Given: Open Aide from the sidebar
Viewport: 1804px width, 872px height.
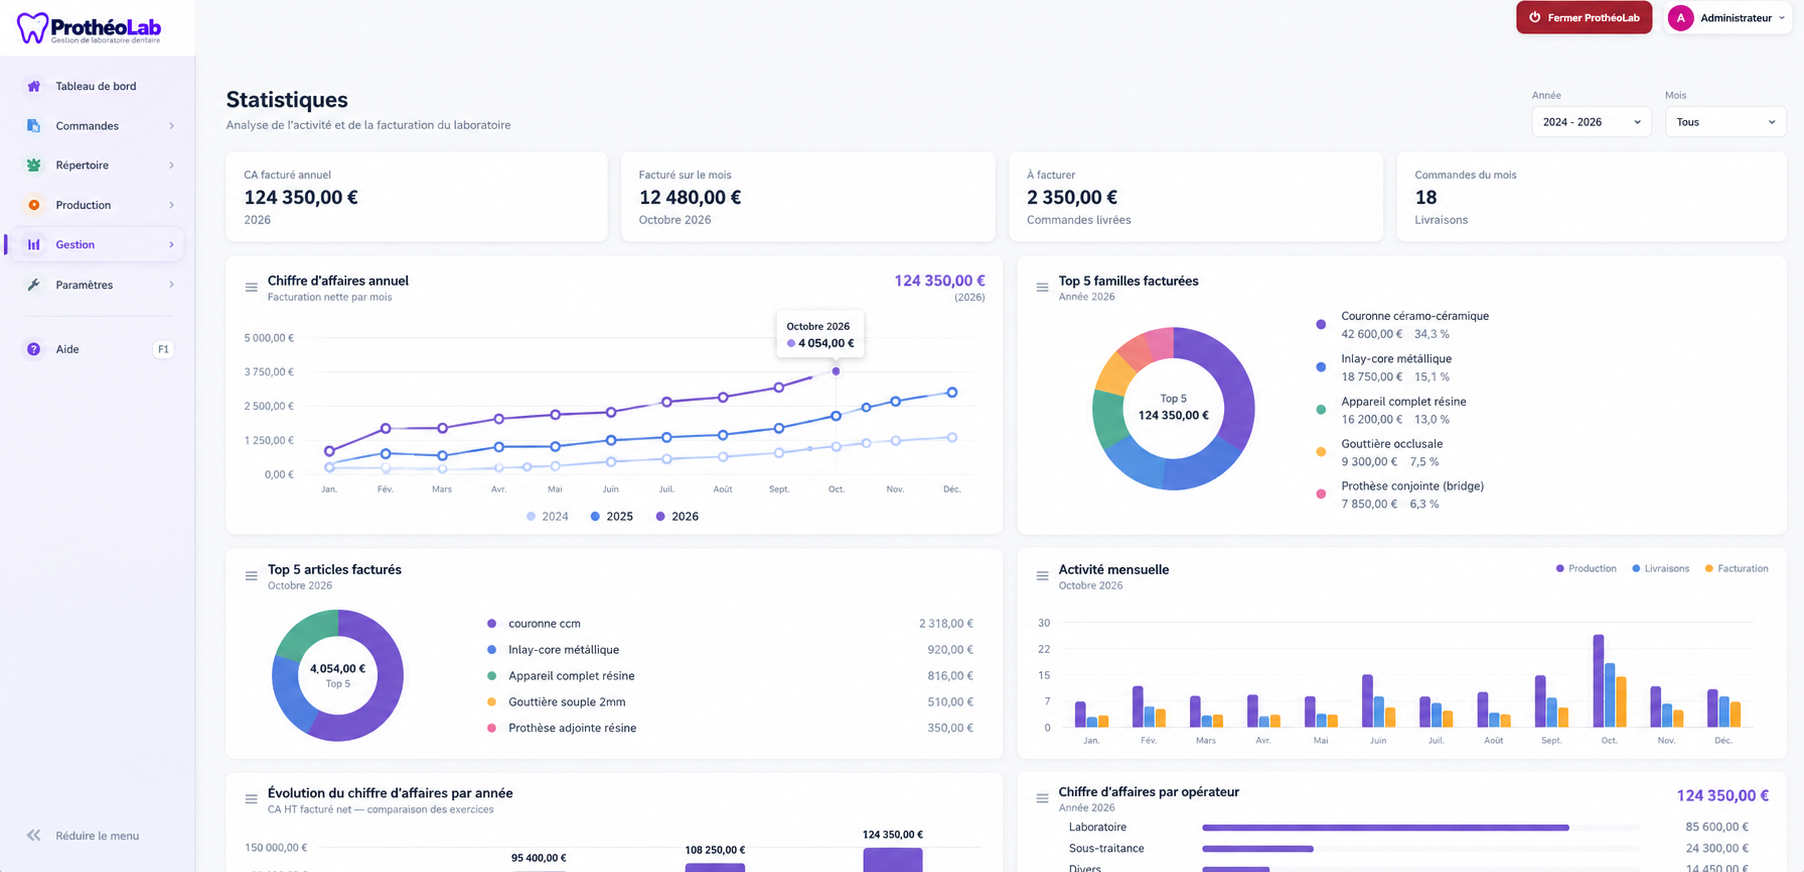Looking at the screenshot, I should coord(96,349).
